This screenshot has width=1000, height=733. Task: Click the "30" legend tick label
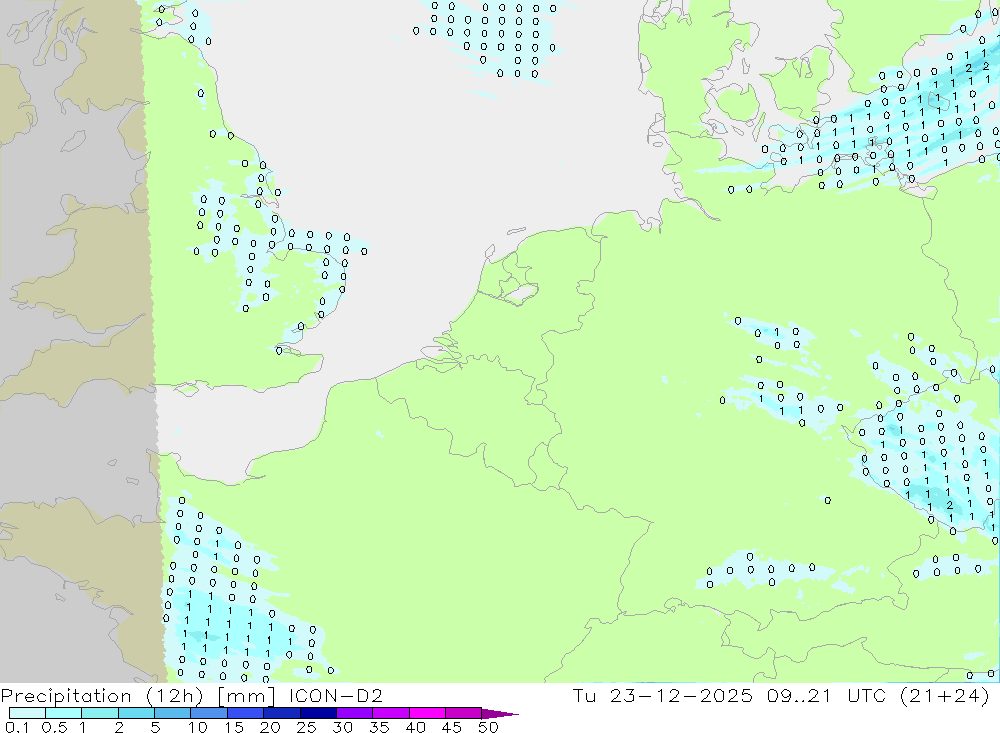(x=343, y=727)
